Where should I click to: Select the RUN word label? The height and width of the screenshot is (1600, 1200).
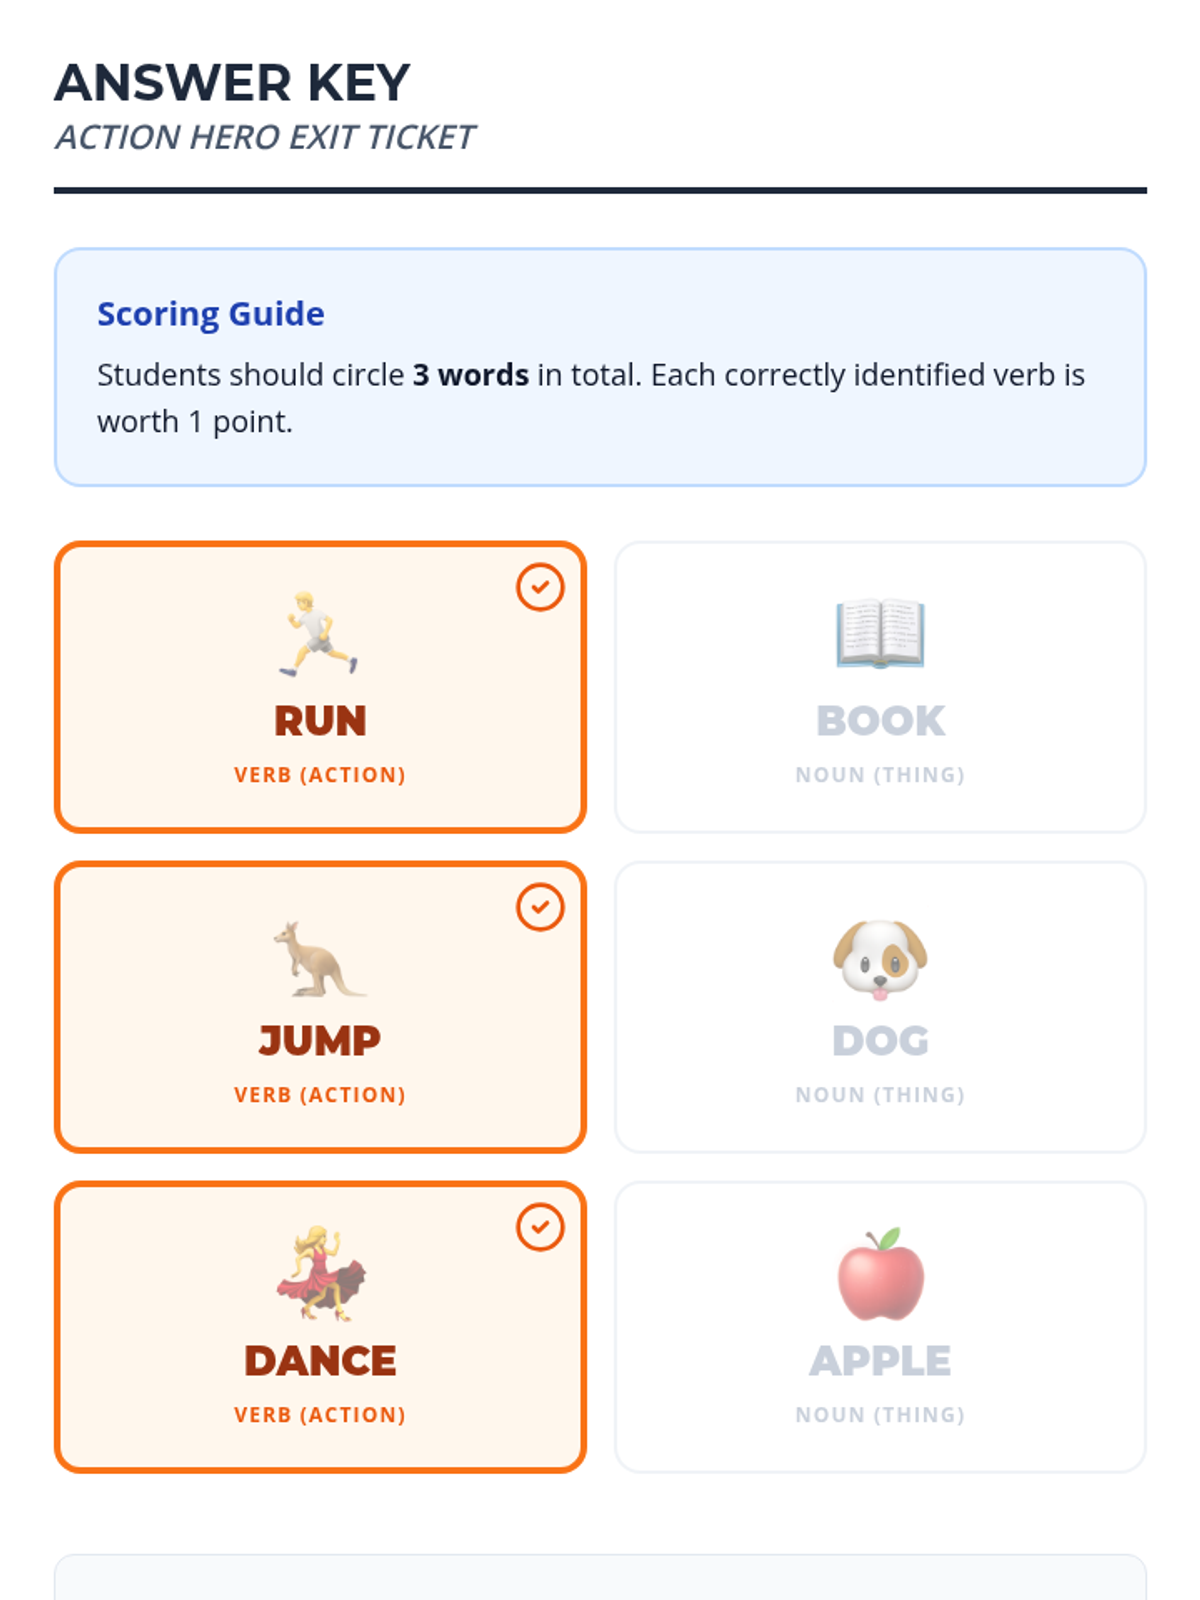tap(320, 721)
